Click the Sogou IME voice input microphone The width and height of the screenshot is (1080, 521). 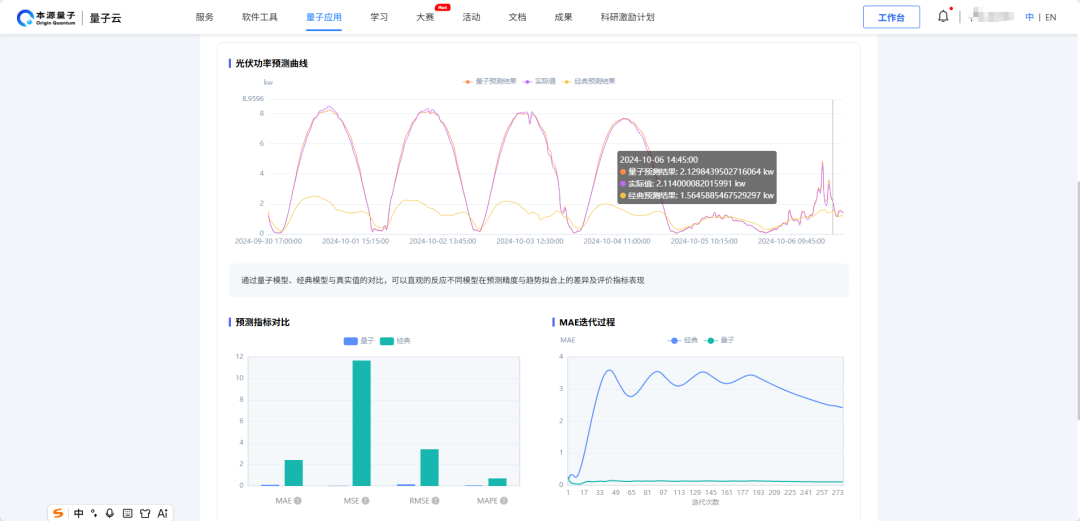tap(110, 513)
